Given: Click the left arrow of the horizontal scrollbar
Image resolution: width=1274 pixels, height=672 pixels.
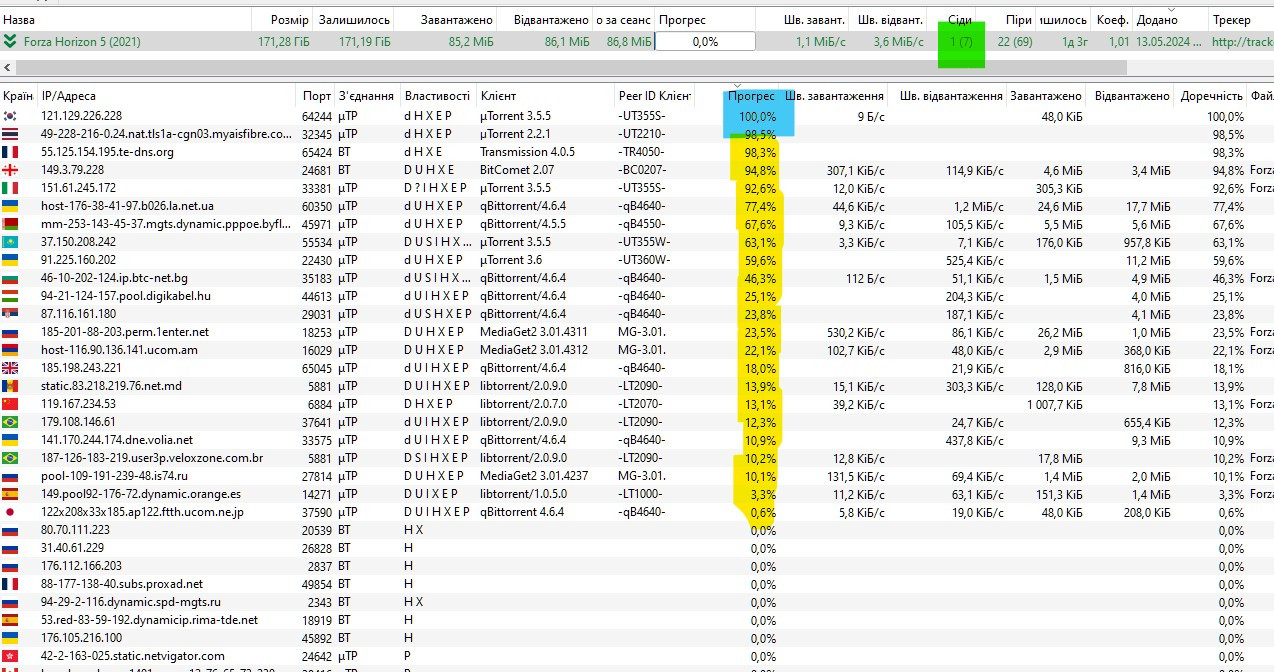Looking at the screenshot, I should (x=9, y=67).
